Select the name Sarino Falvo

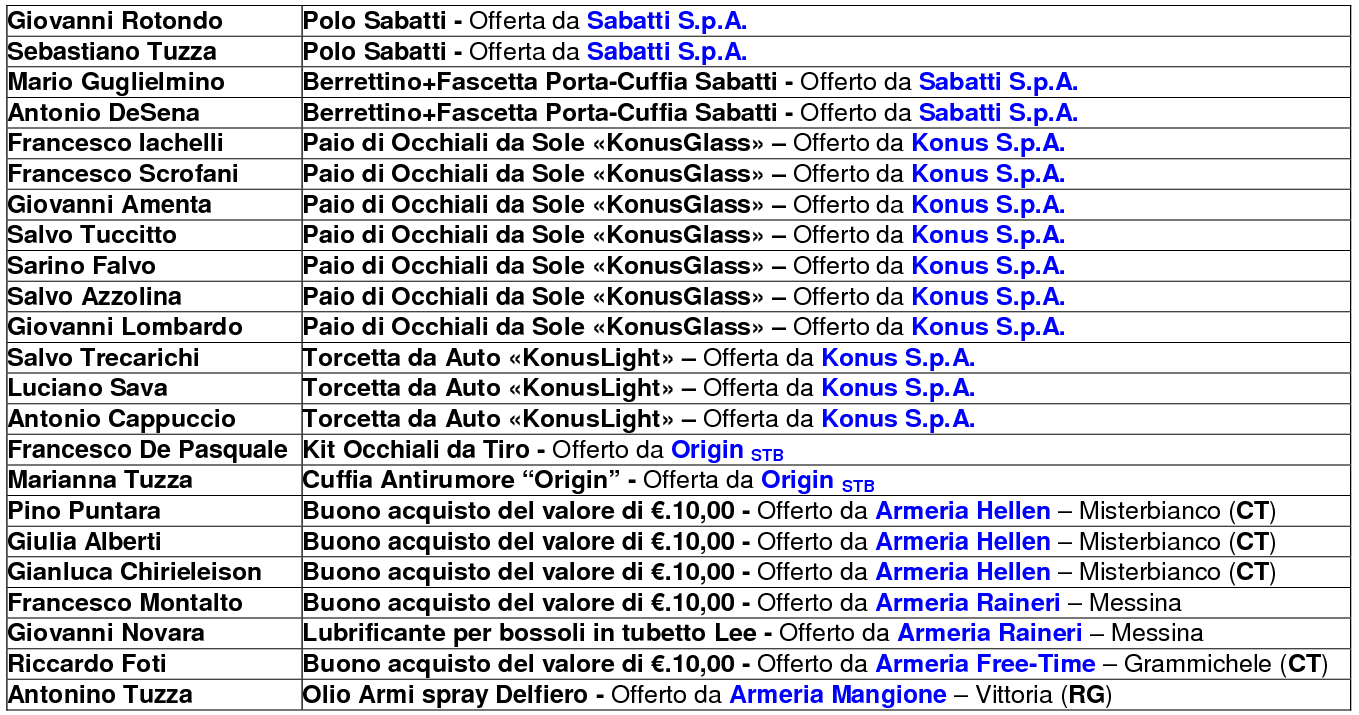pos(82,266)
